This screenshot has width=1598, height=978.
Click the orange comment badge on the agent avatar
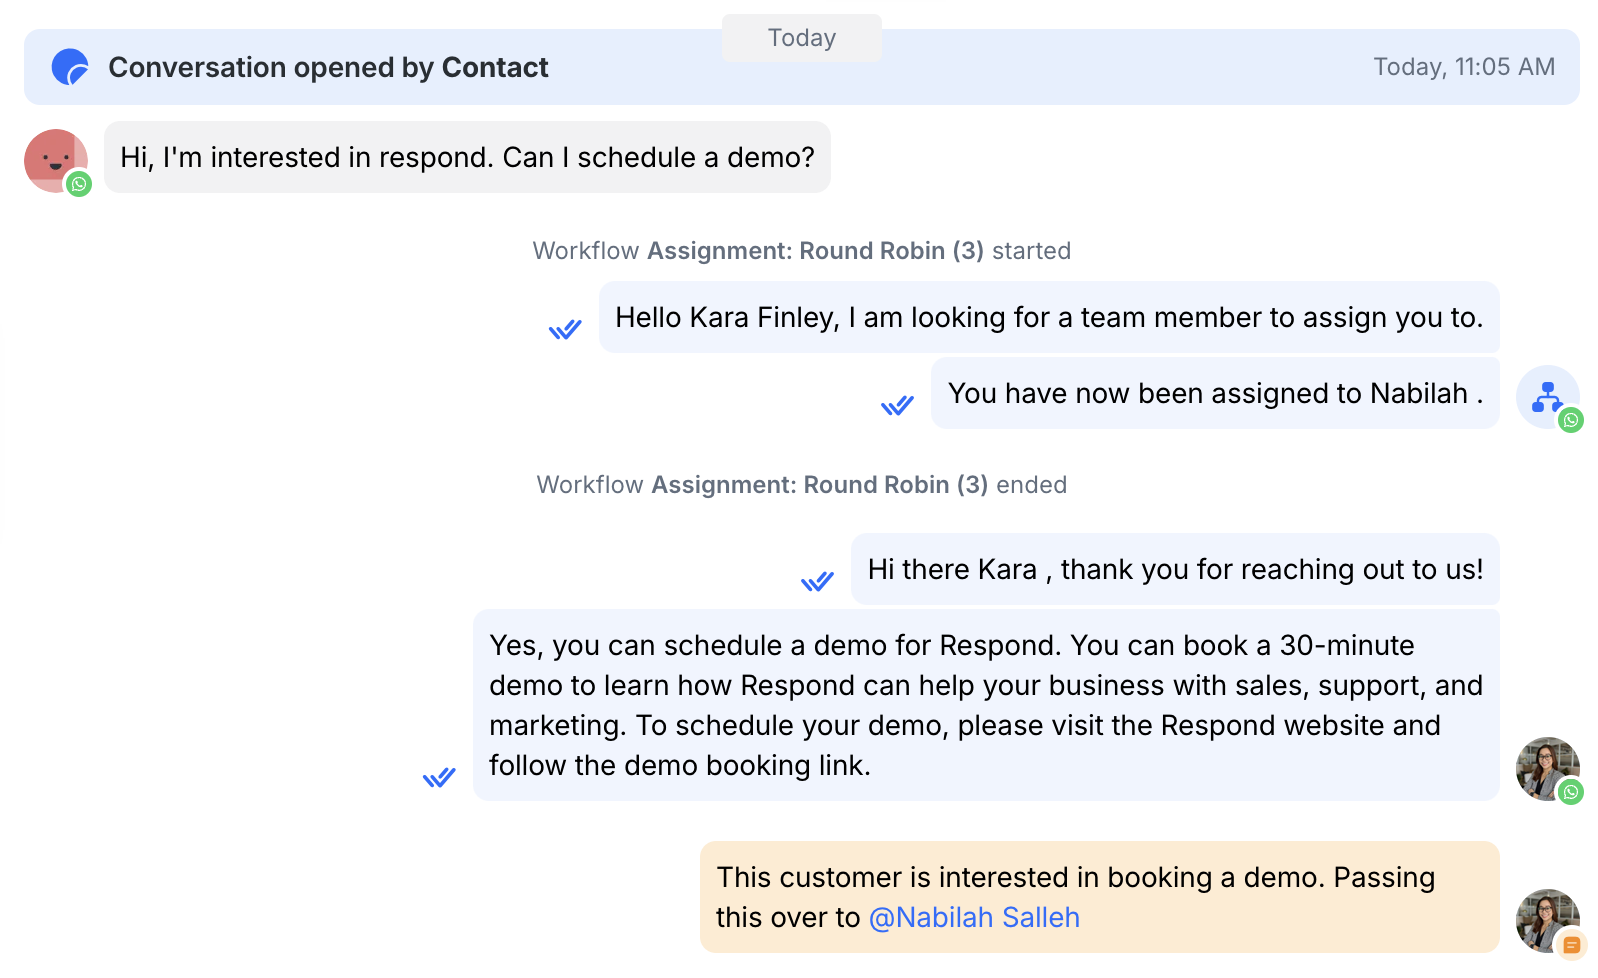click(x=1571, y=944)
